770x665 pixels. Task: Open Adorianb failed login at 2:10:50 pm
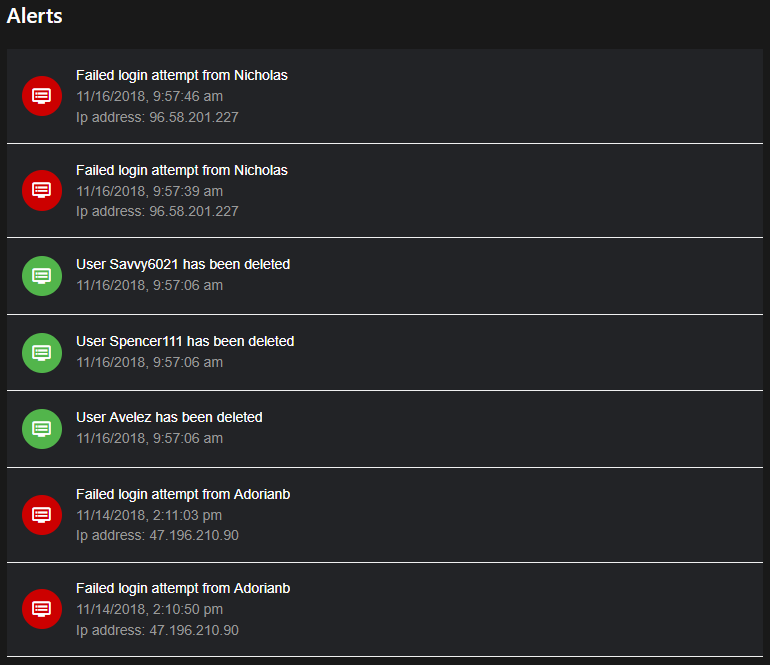tap(183, 588)
